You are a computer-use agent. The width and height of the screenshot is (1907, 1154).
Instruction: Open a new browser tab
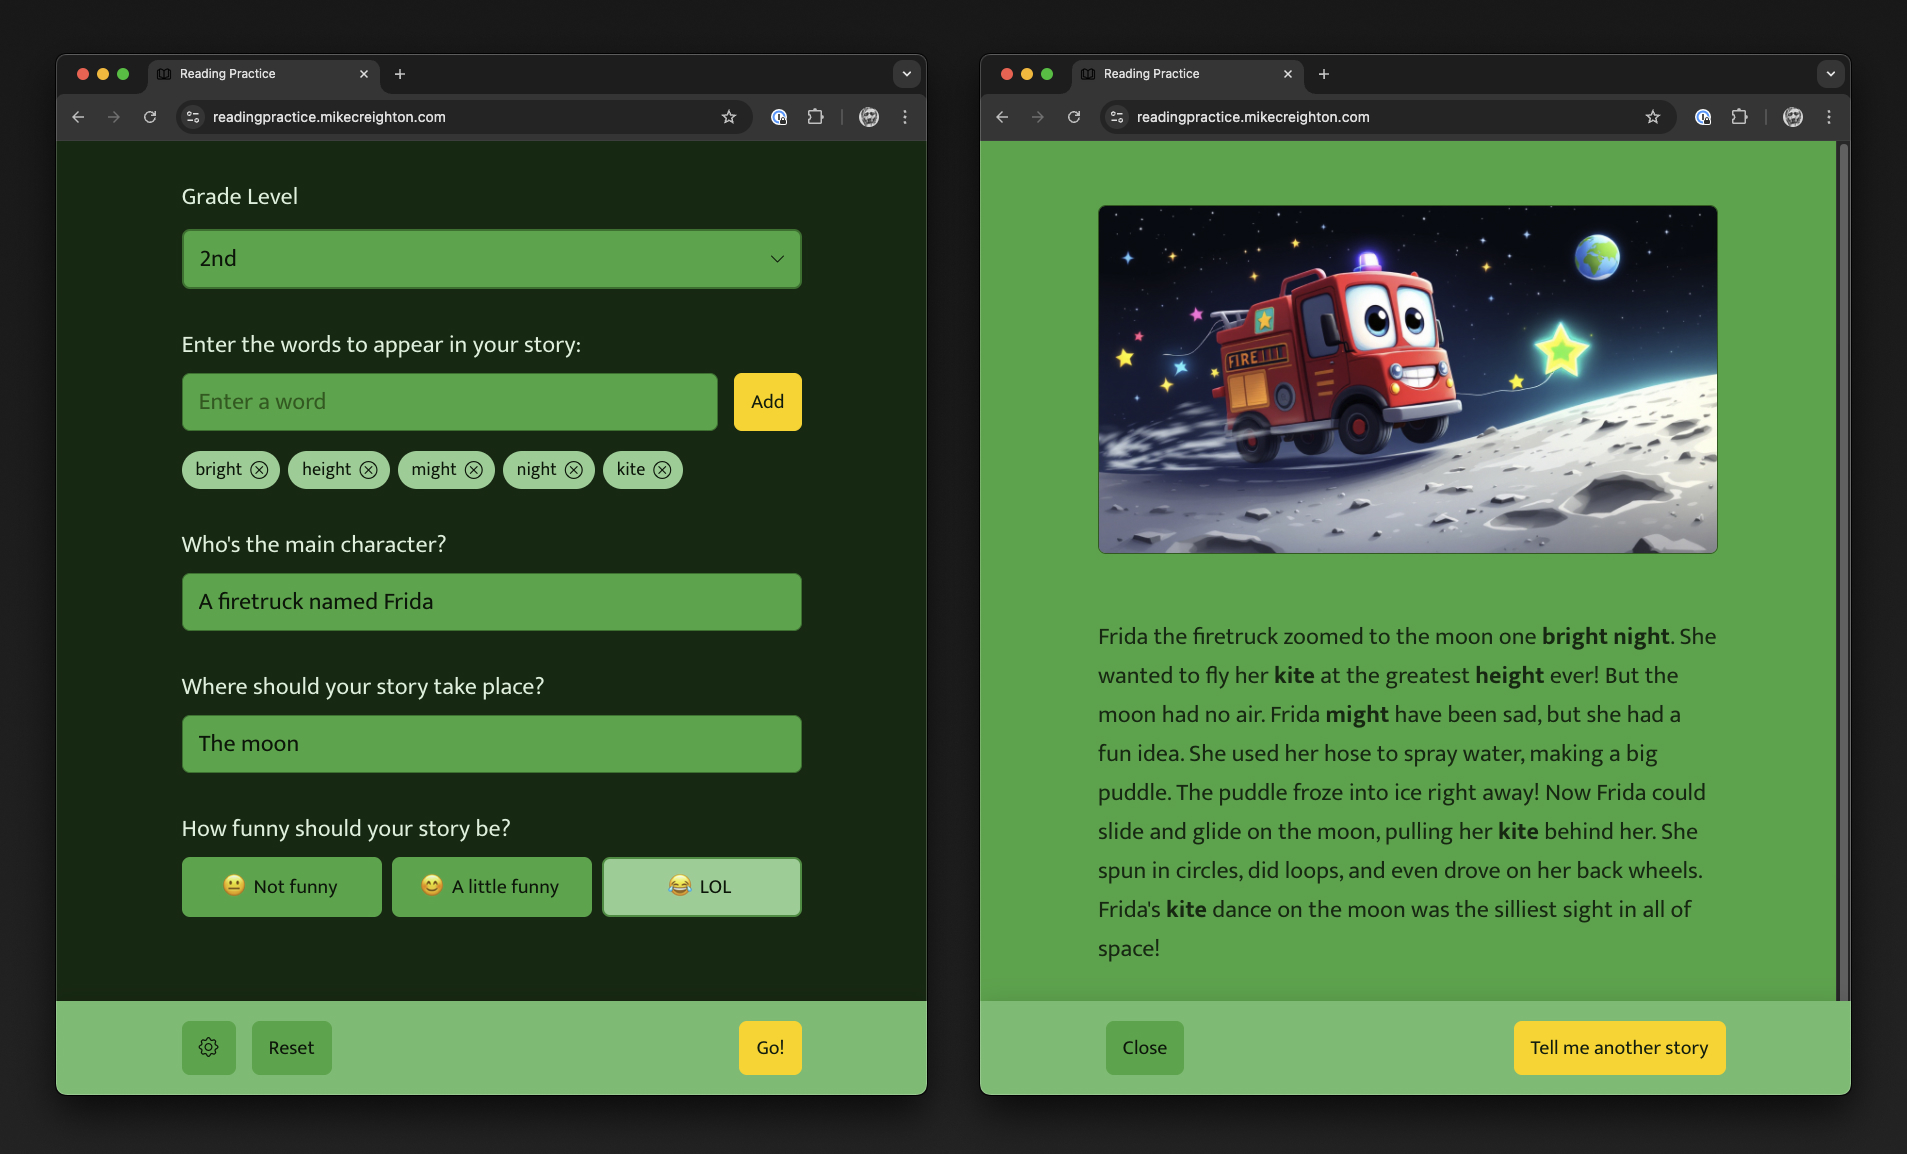[x=399, y=74]
